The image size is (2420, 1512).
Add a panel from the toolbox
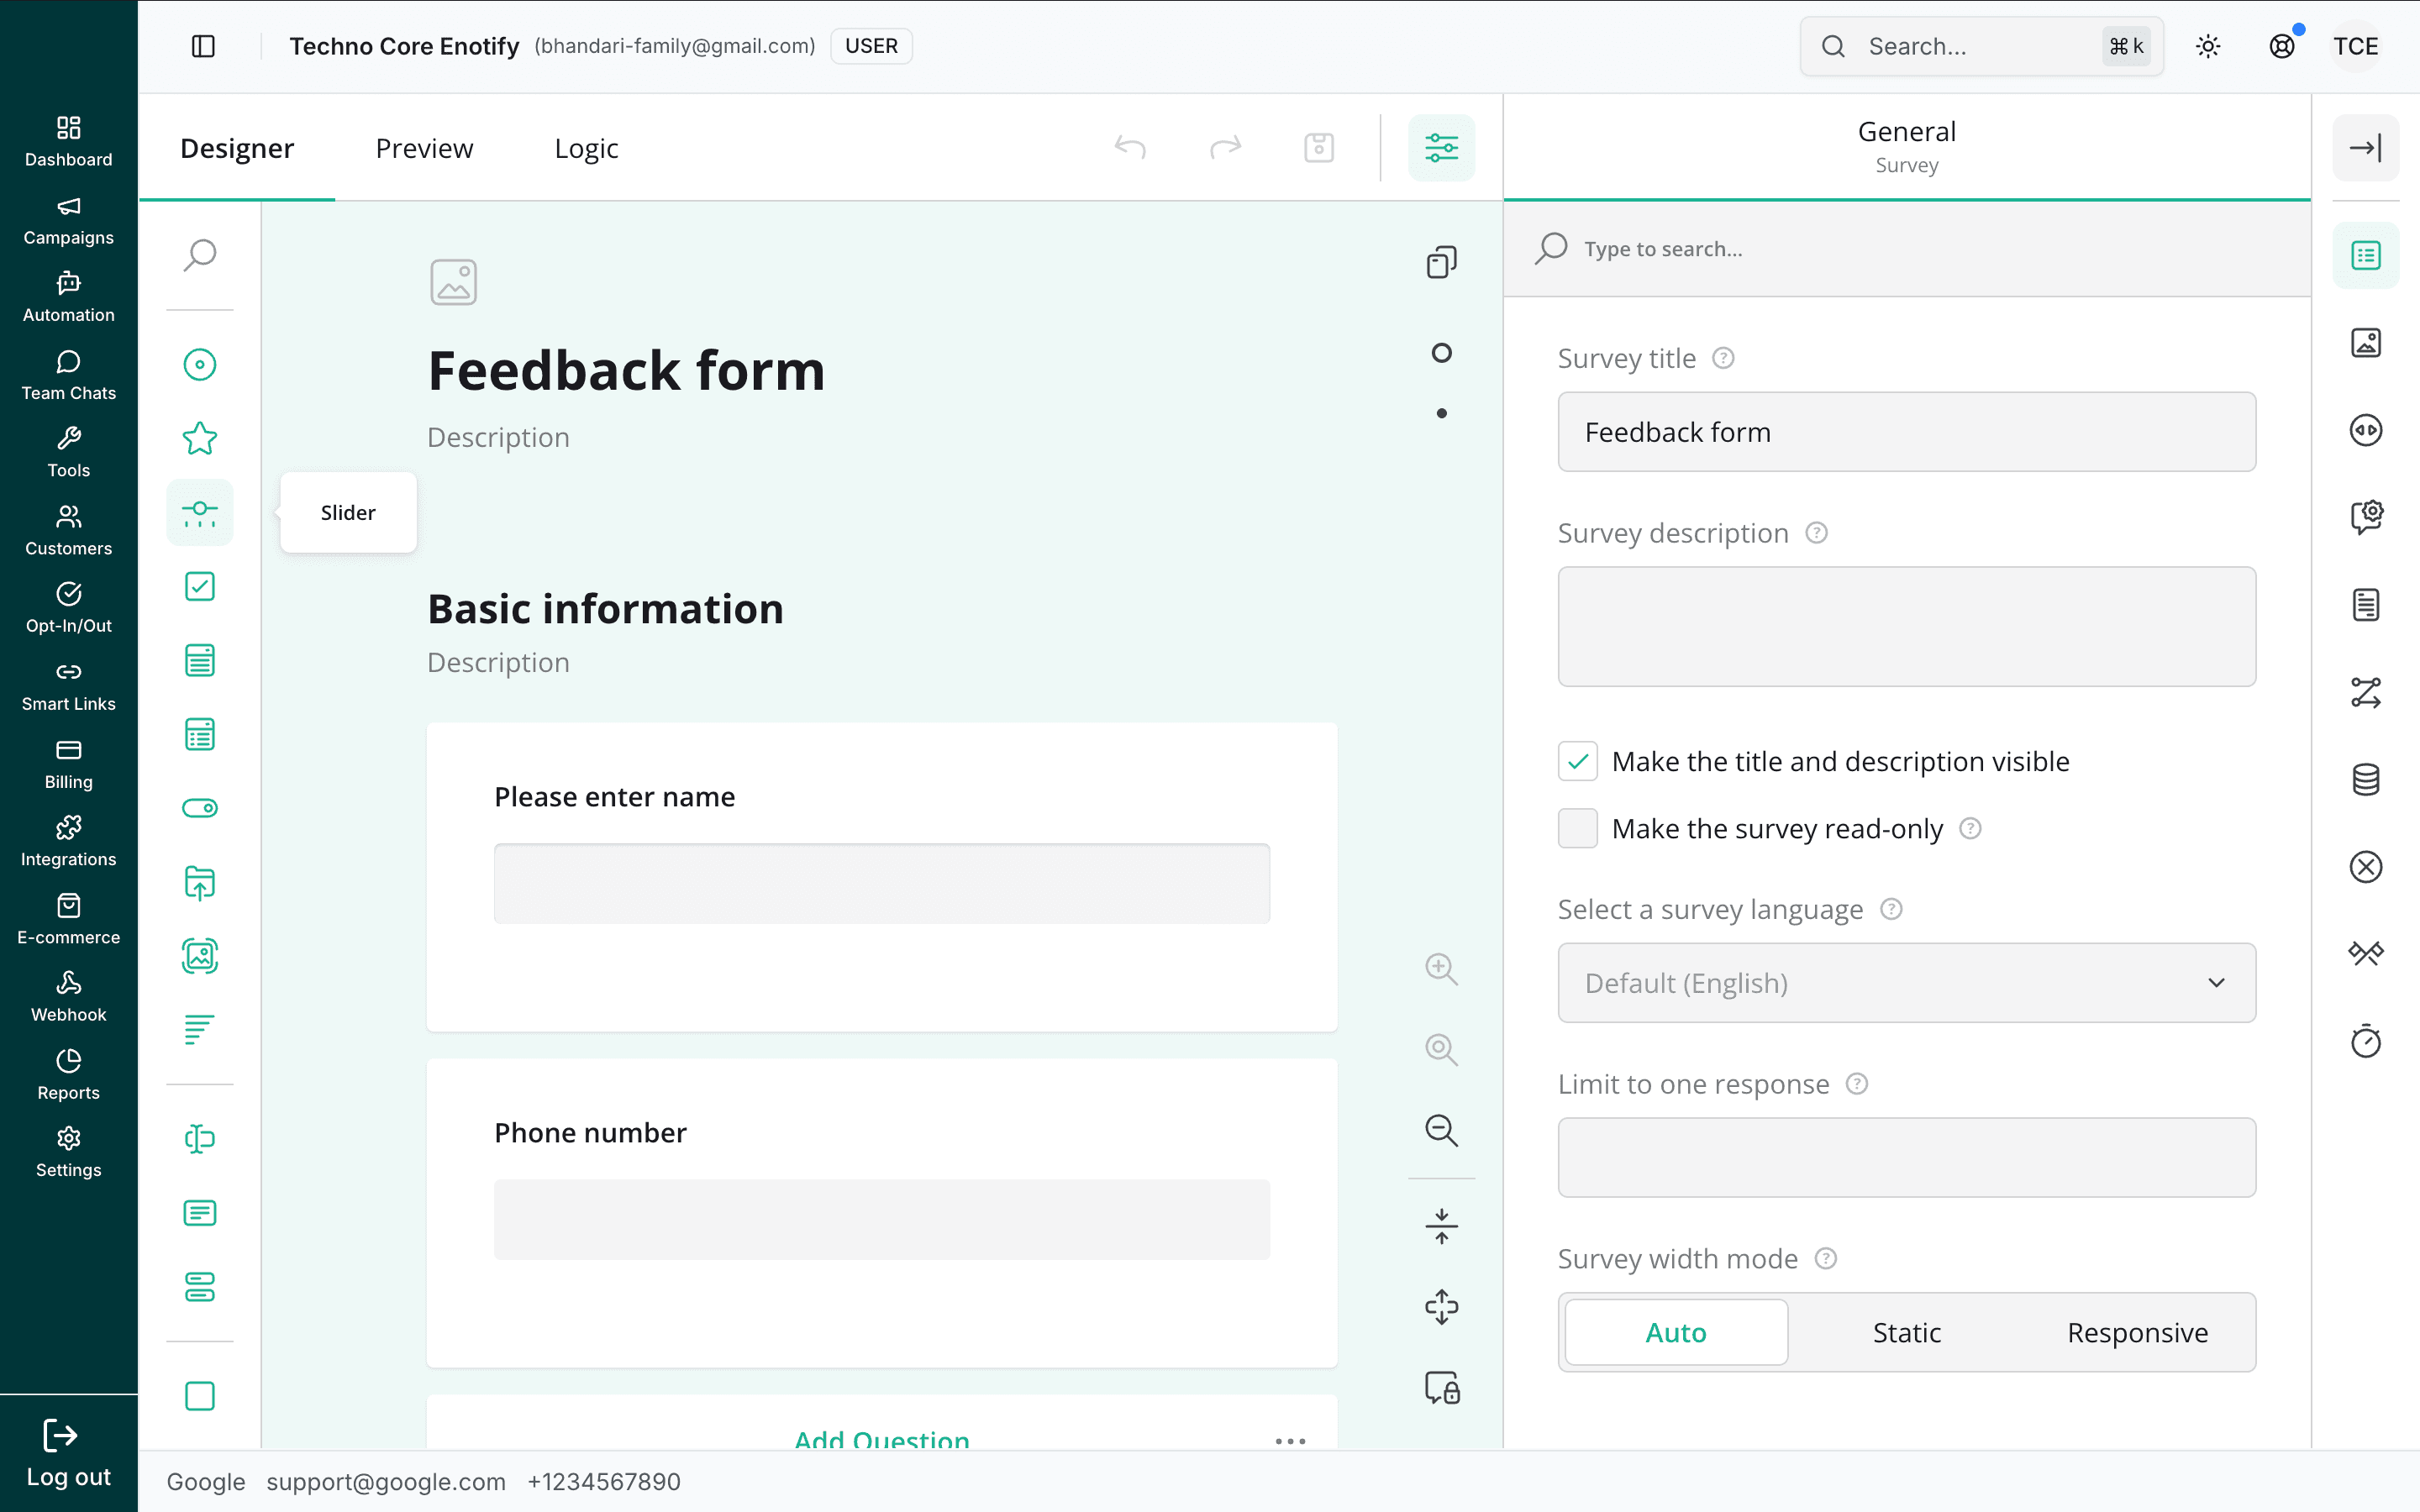point(200,1396)
